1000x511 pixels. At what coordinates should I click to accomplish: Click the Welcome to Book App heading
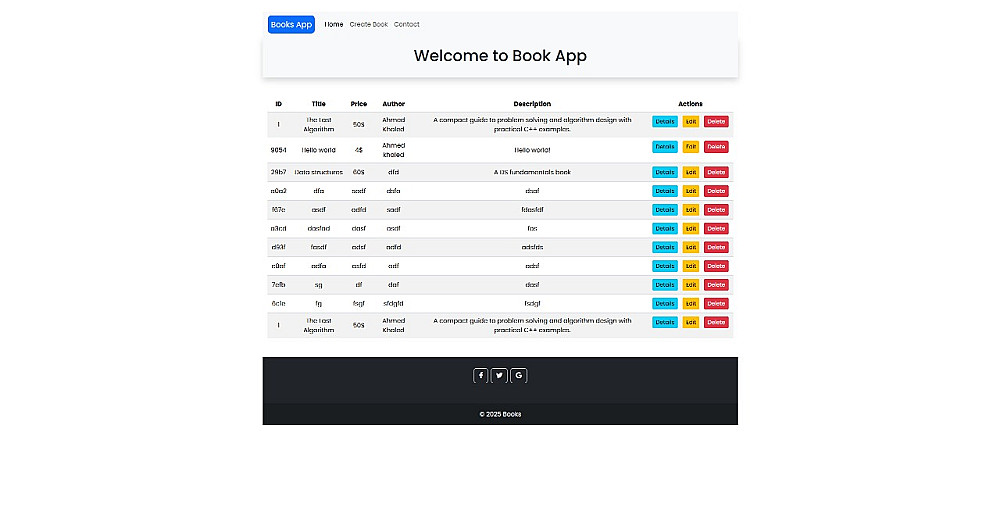pos(500,56)
